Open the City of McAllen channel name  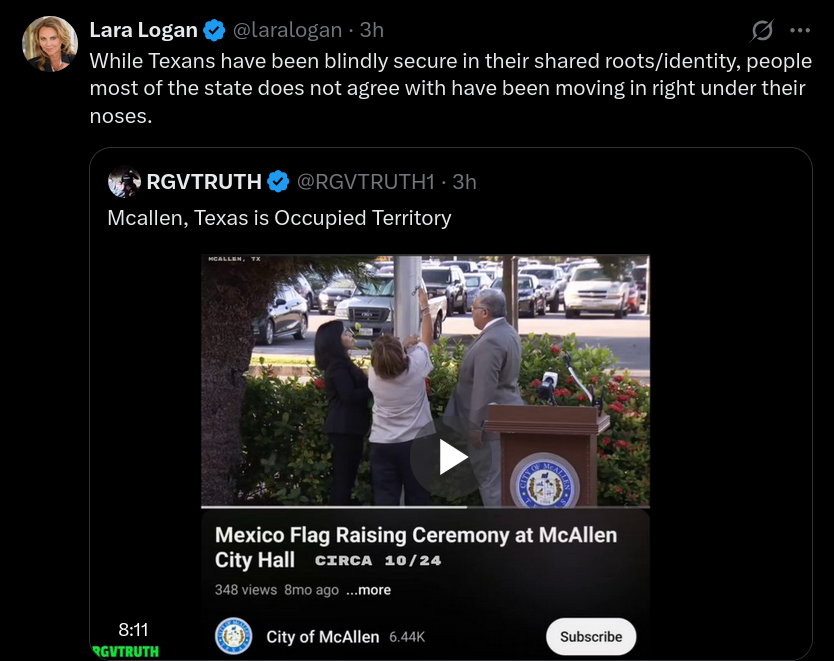[323, 637]
